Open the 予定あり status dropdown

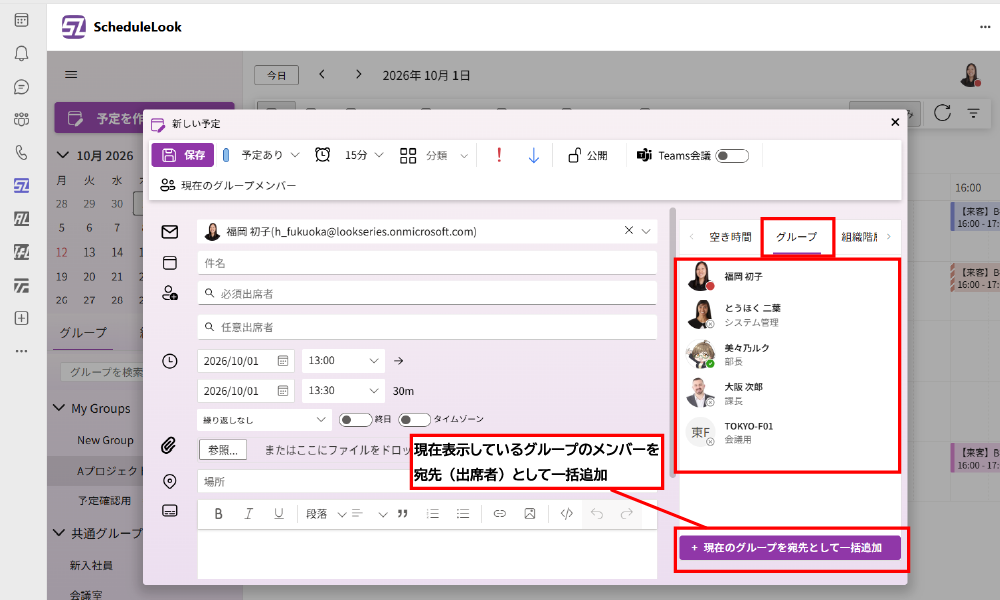[x=270, y=155]
